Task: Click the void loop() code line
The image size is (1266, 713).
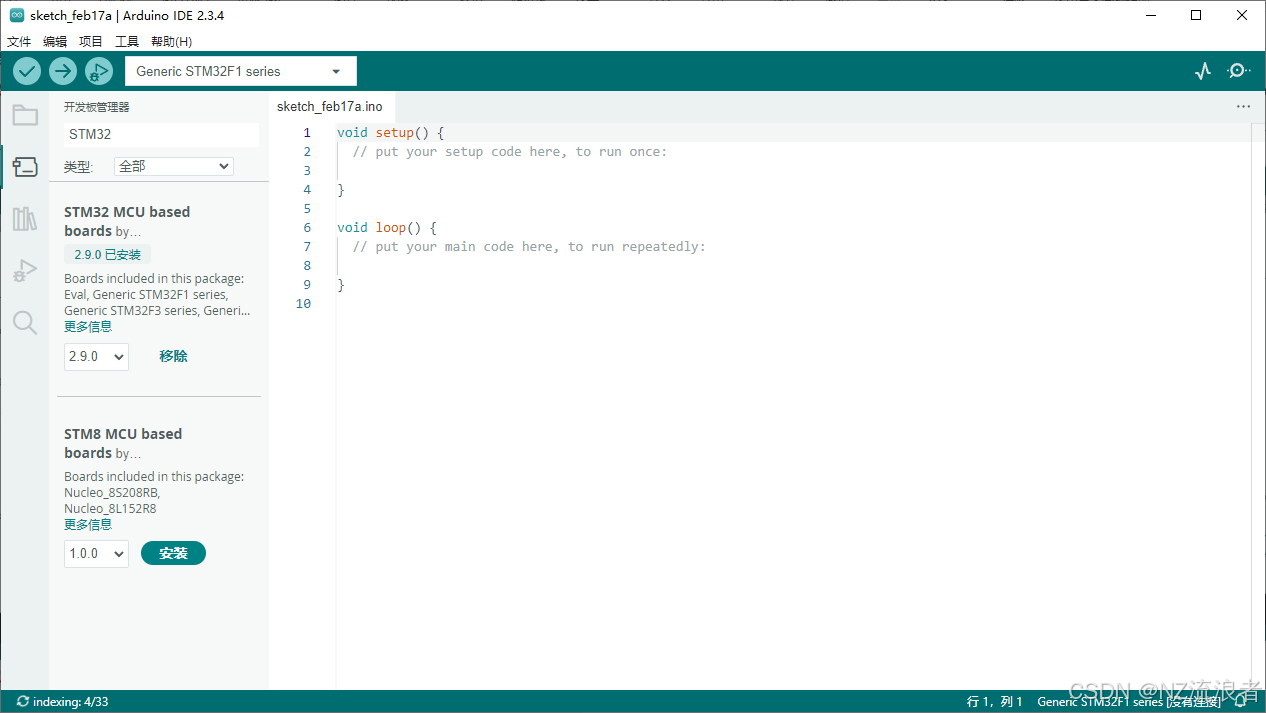Action: (386, 227)
